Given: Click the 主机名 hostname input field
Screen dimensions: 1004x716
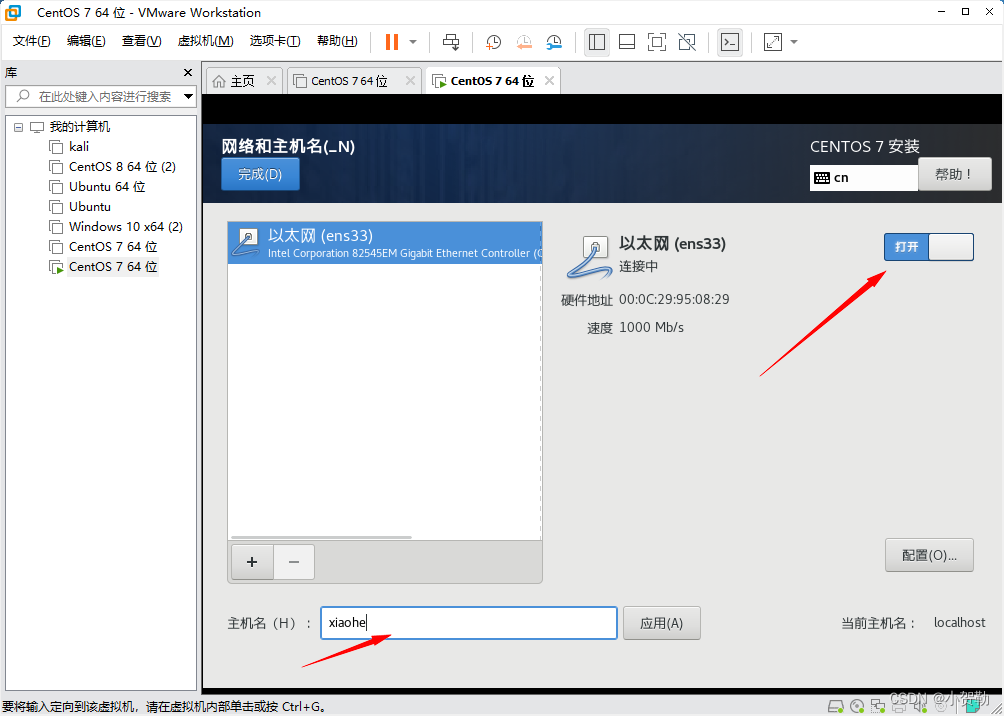Looking at the screenshot, I should coord(469,623).
